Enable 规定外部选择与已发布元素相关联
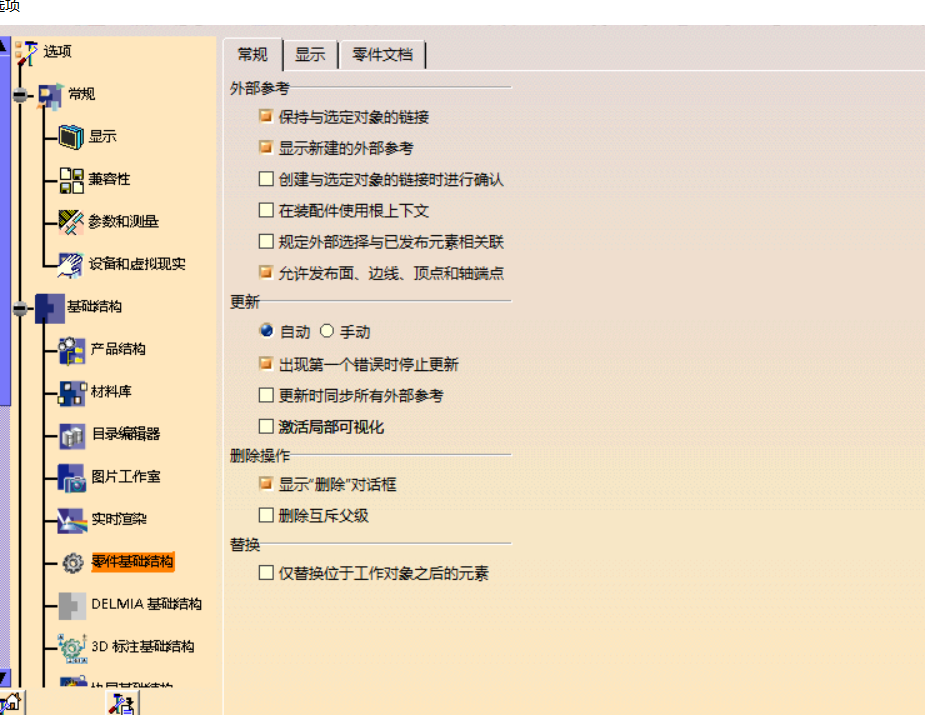Screen dimensions: 925x715 266,241
